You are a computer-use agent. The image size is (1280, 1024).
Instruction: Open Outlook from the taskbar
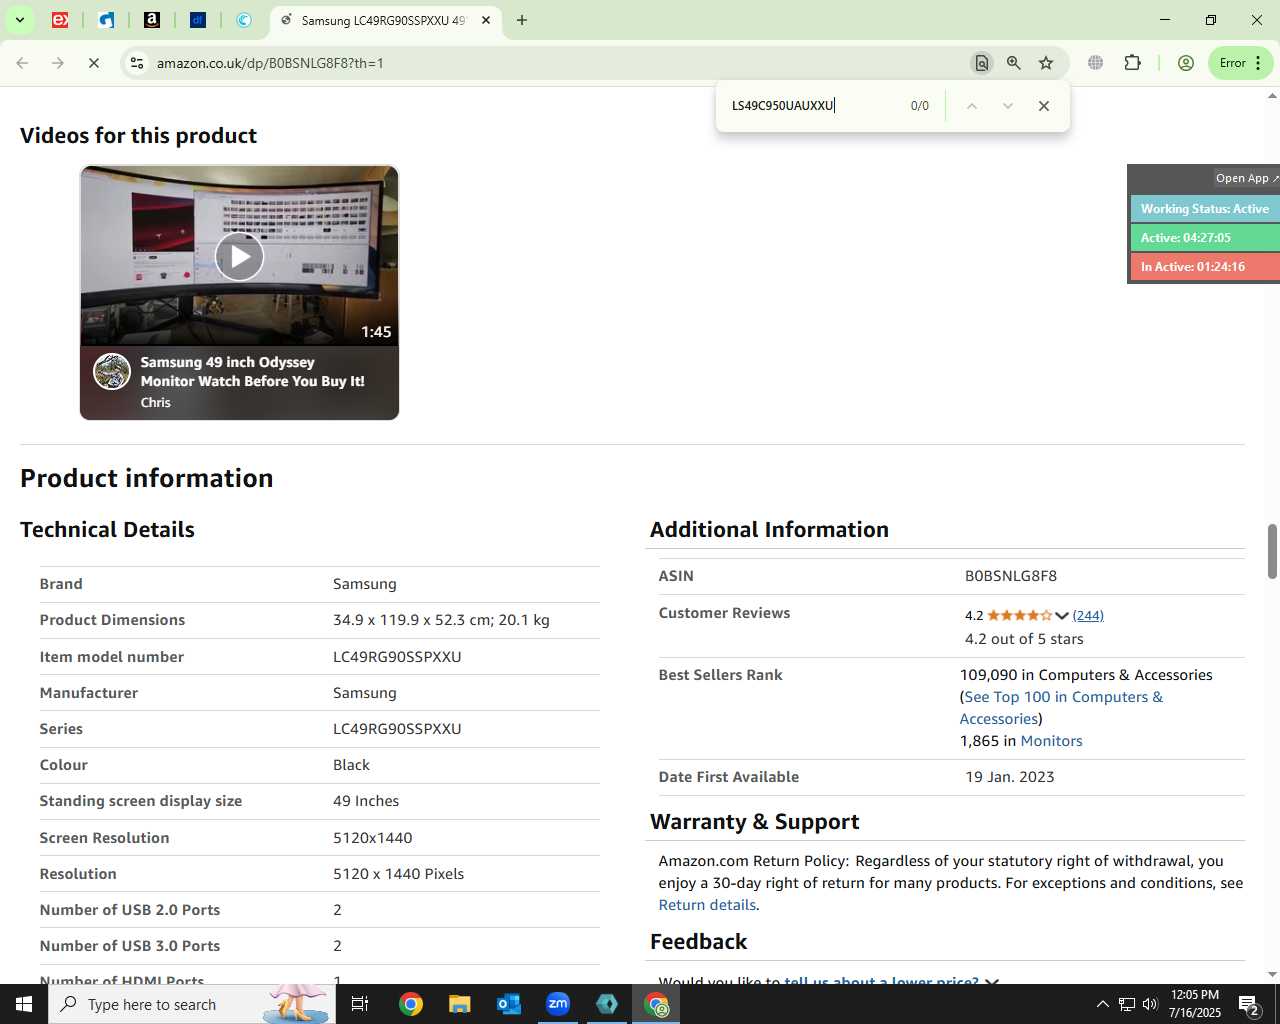509,1004
